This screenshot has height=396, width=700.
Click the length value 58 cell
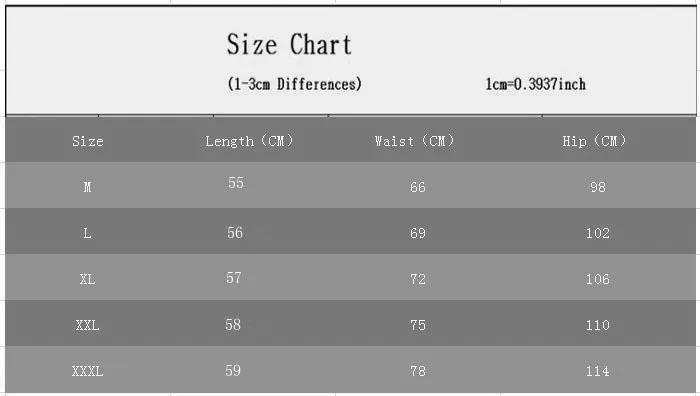pyautogui.click(x=233, y=325)
